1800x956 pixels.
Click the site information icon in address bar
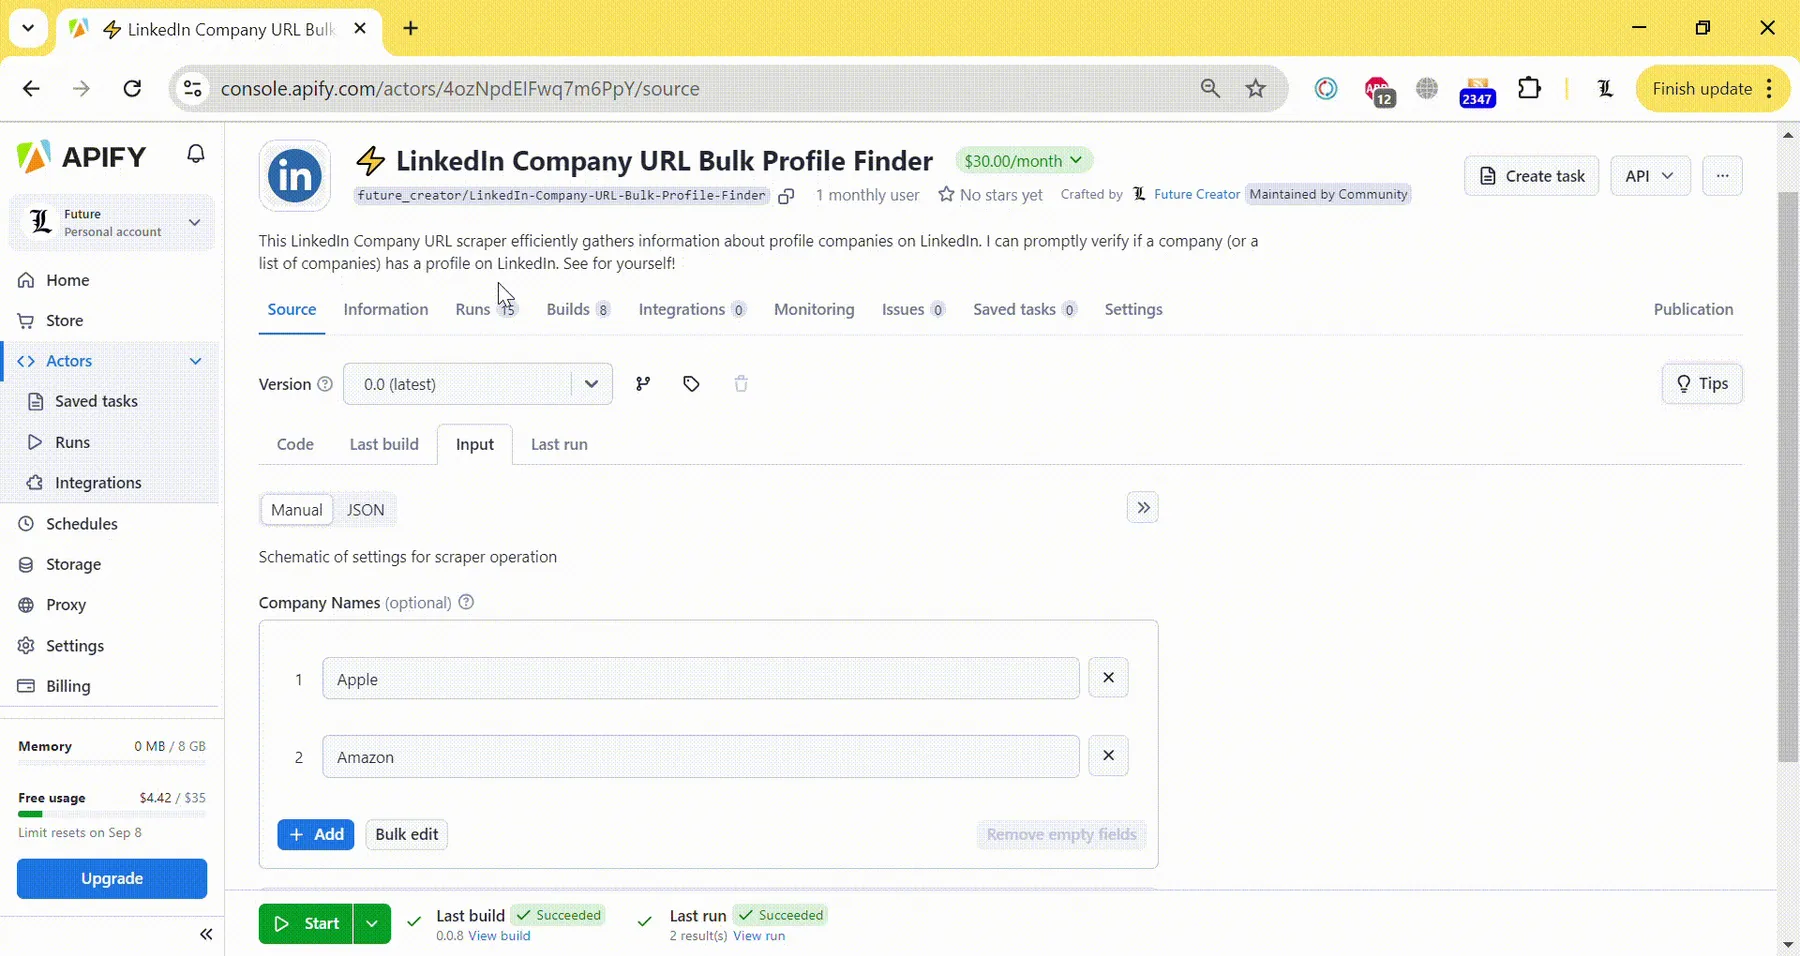click(x=193, y=89)
